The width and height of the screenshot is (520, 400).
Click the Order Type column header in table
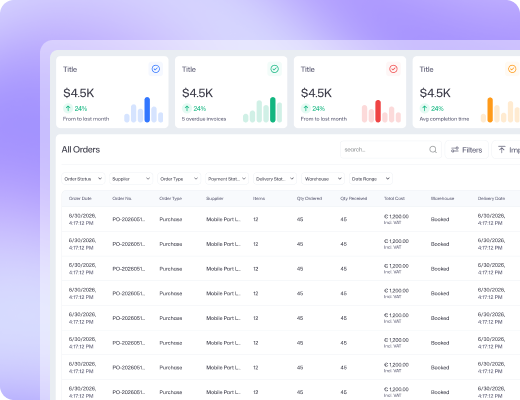(170, 198)
